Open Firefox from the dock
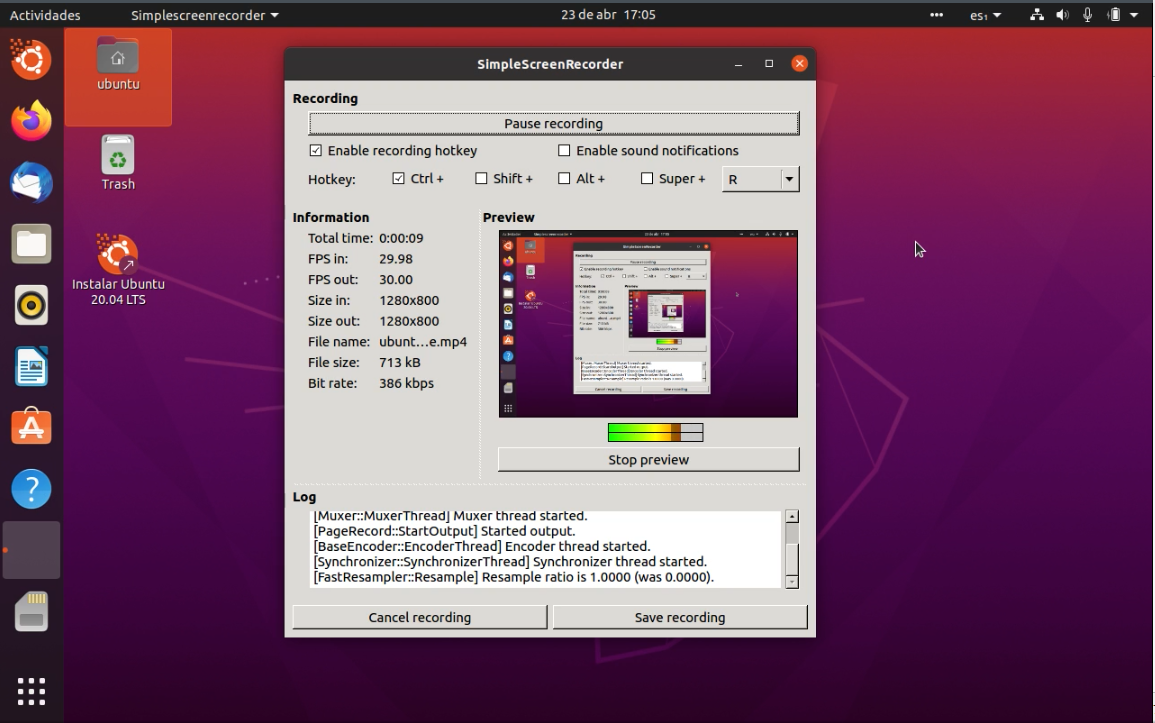1155x723 pixels. 30,120
